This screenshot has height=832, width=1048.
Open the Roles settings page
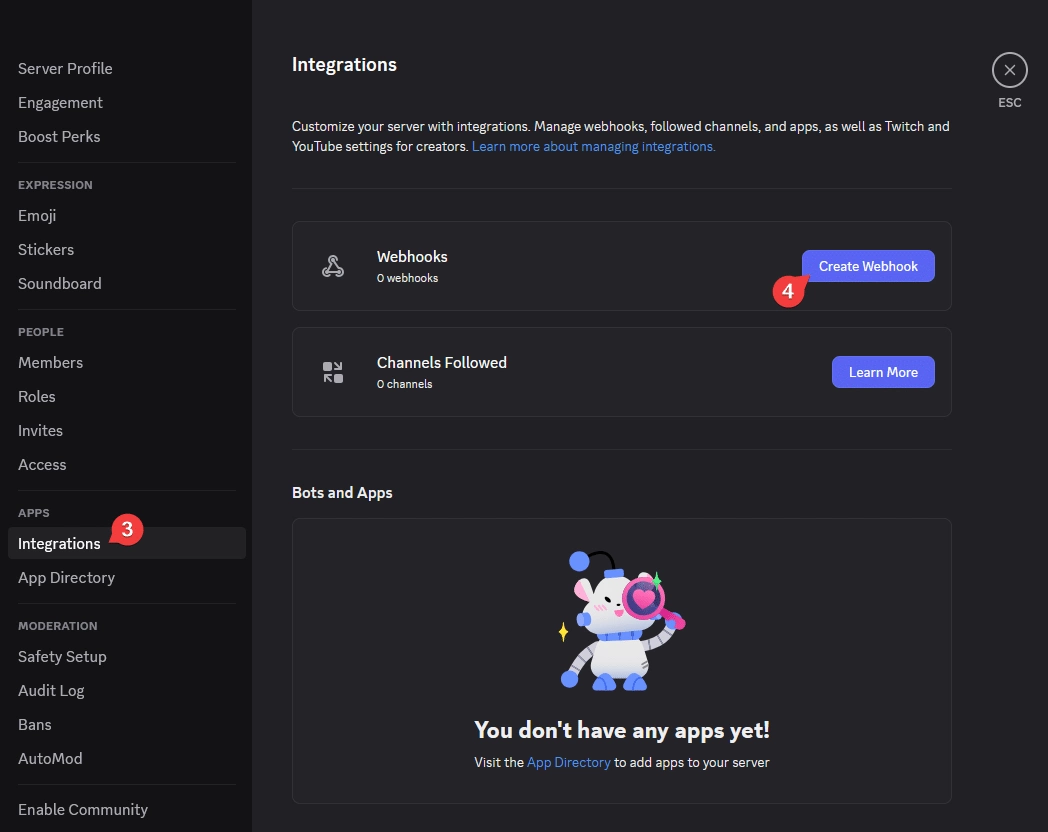(x=37, y=396)
